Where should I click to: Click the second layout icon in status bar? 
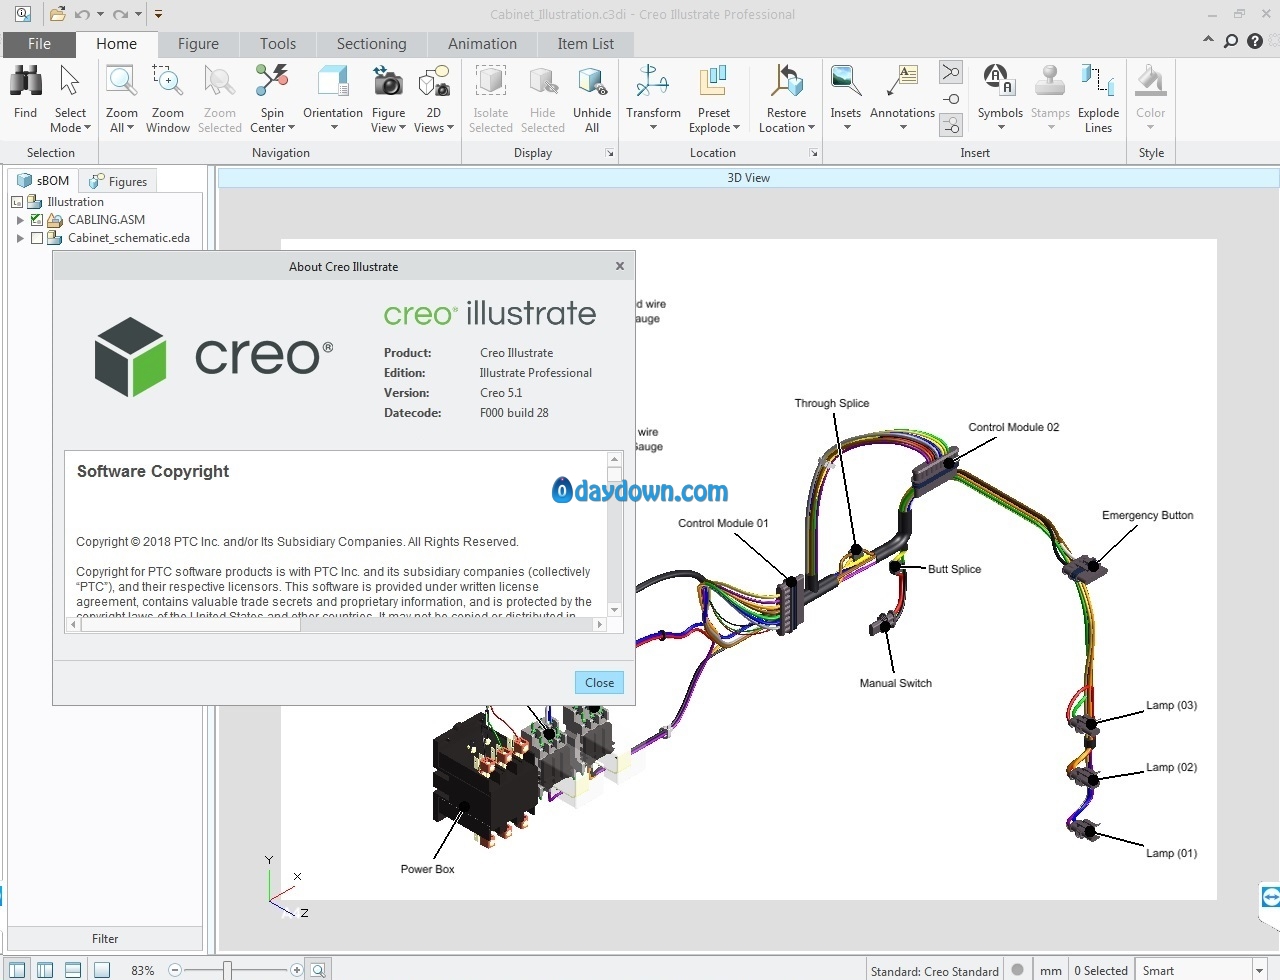tap(45, 970)
